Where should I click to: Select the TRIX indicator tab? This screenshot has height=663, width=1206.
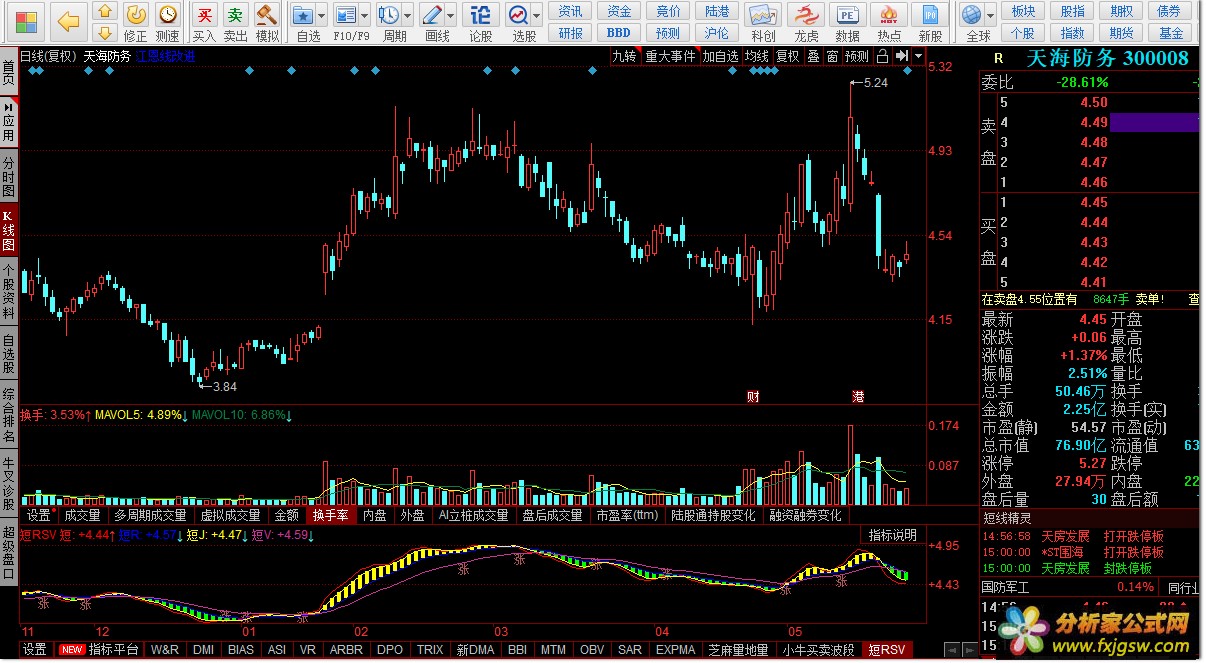coord(430,650)
